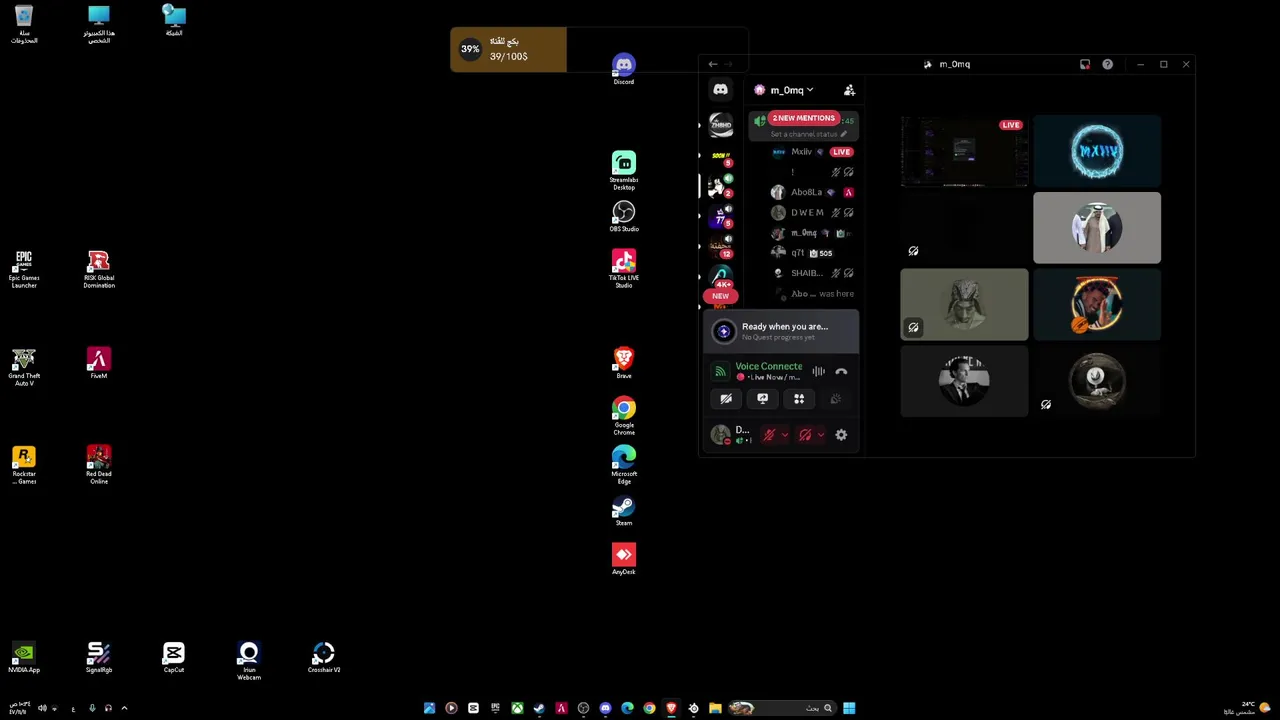1280x720 pixels.
Task: Focus the MXIIV glowing ring video tile
Action: 1097,151
